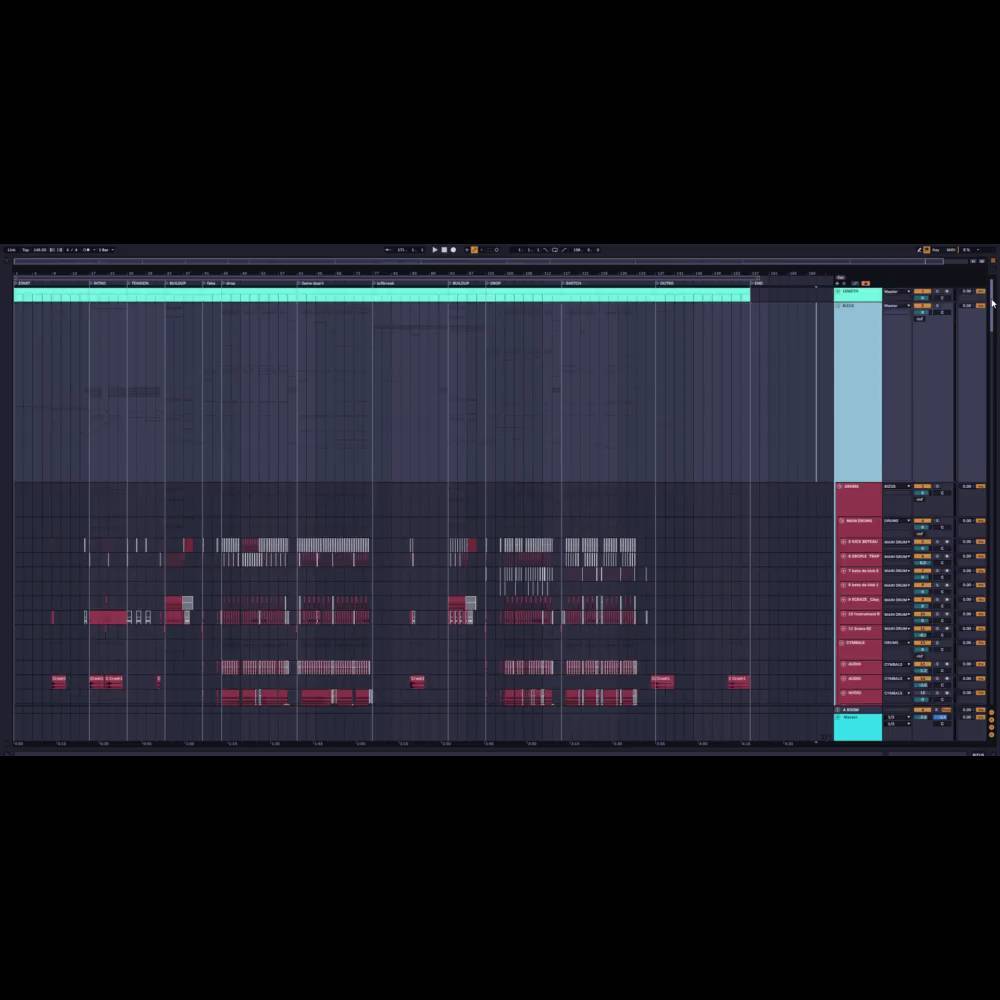Select the DROP locator marker
This screenshot has width=1000, height=1000.
click(x=495, y=283)
